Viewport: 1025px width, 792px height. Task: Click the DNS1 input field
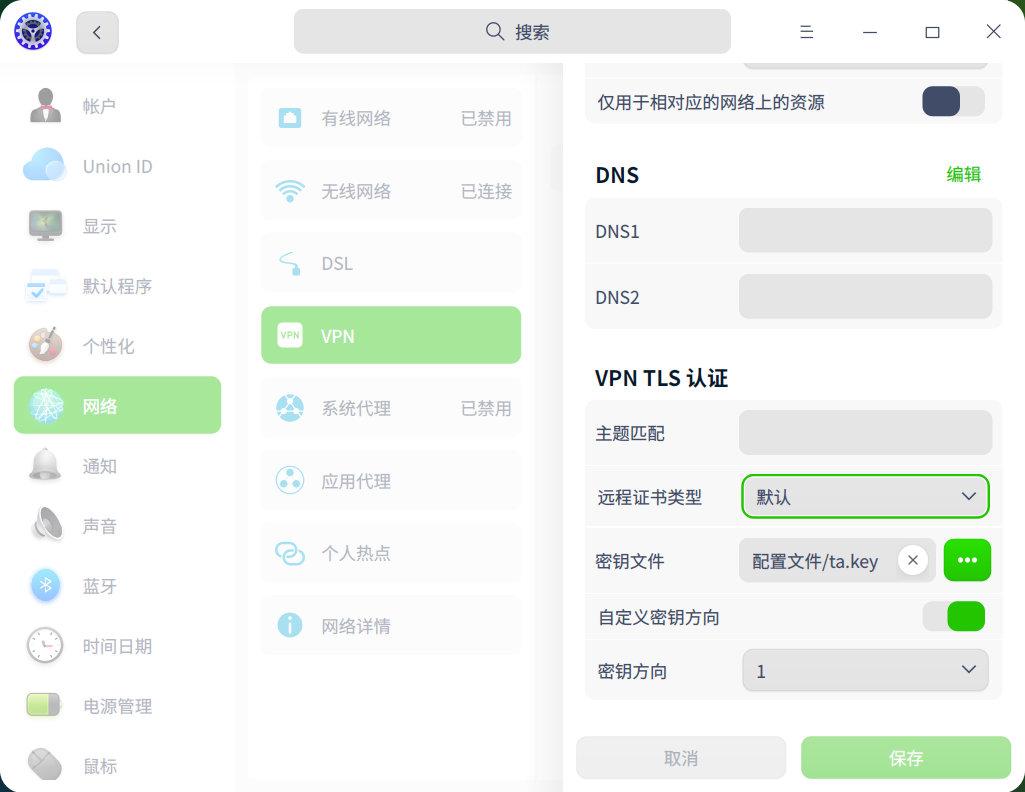pos(865,231)
